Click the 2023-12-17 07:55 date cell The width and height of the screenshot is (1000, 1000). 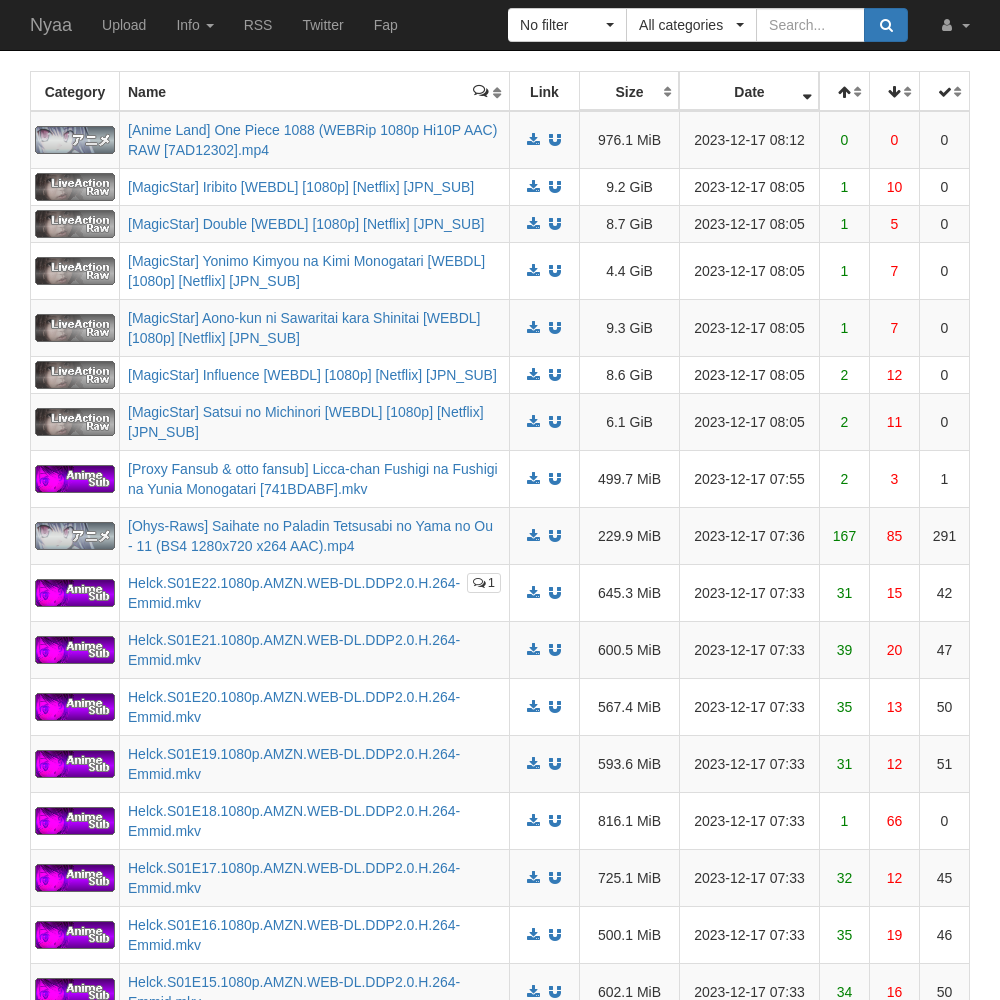tap(749, 479)
